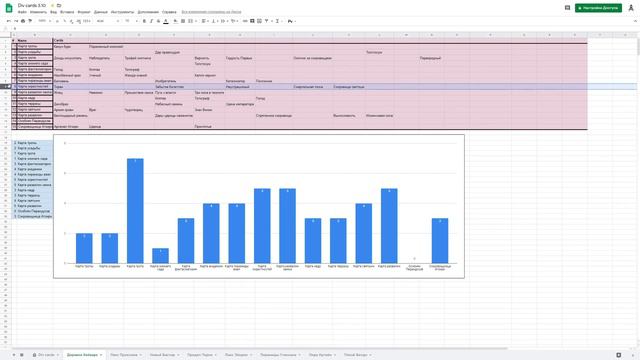
Task: Switch to the locked Div cards sheet tab
Action: pyautogui.click(x=46, y=355)
